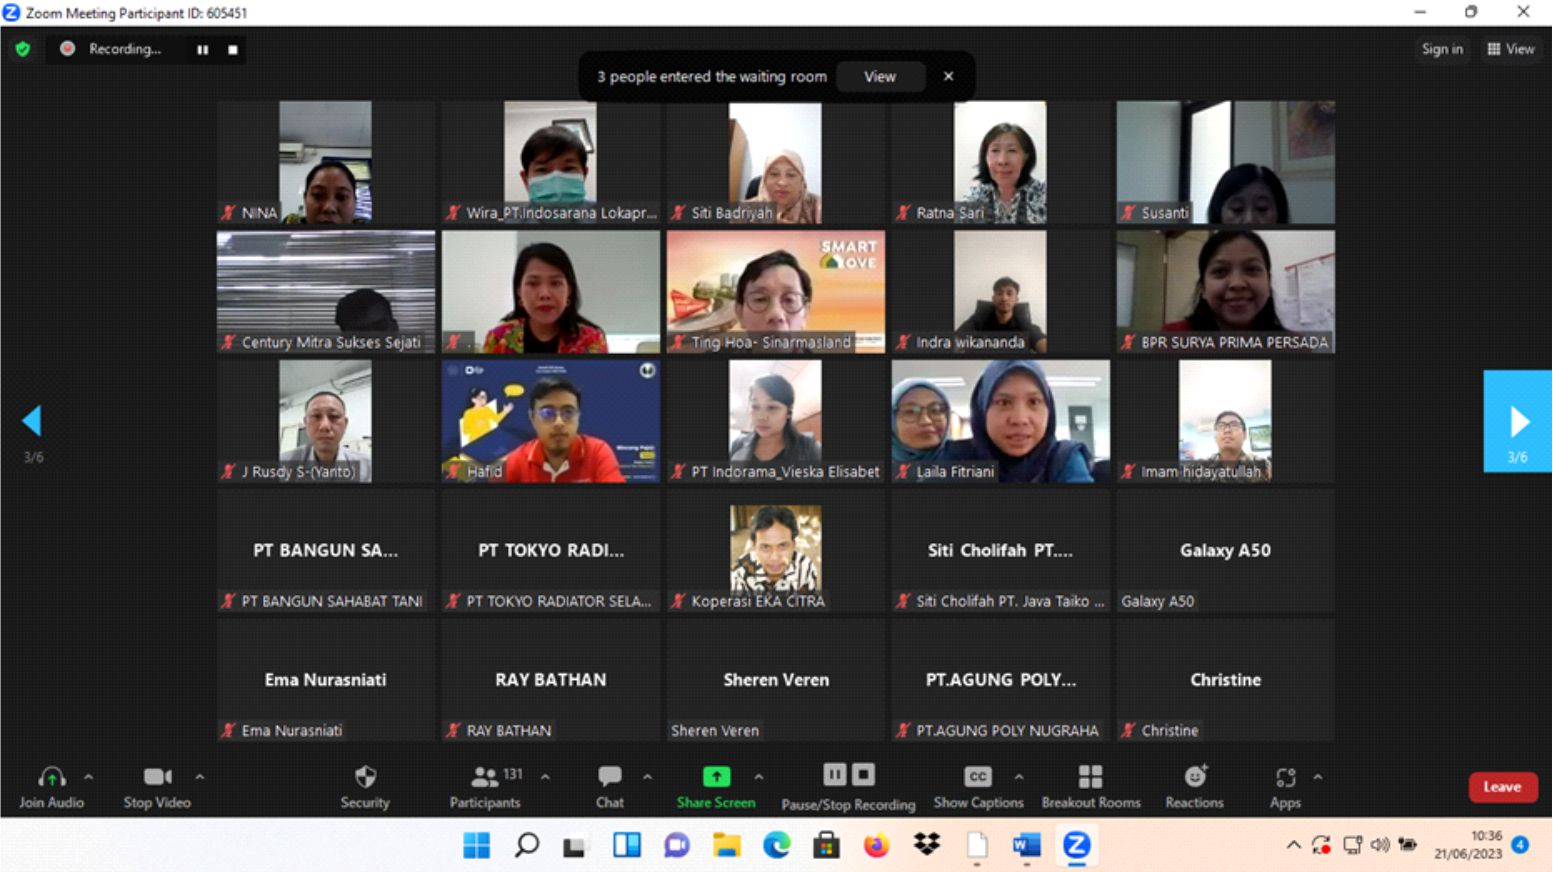Open Word from the Windows taskbar
The image size is (1553, 872).
[1026, 846]
